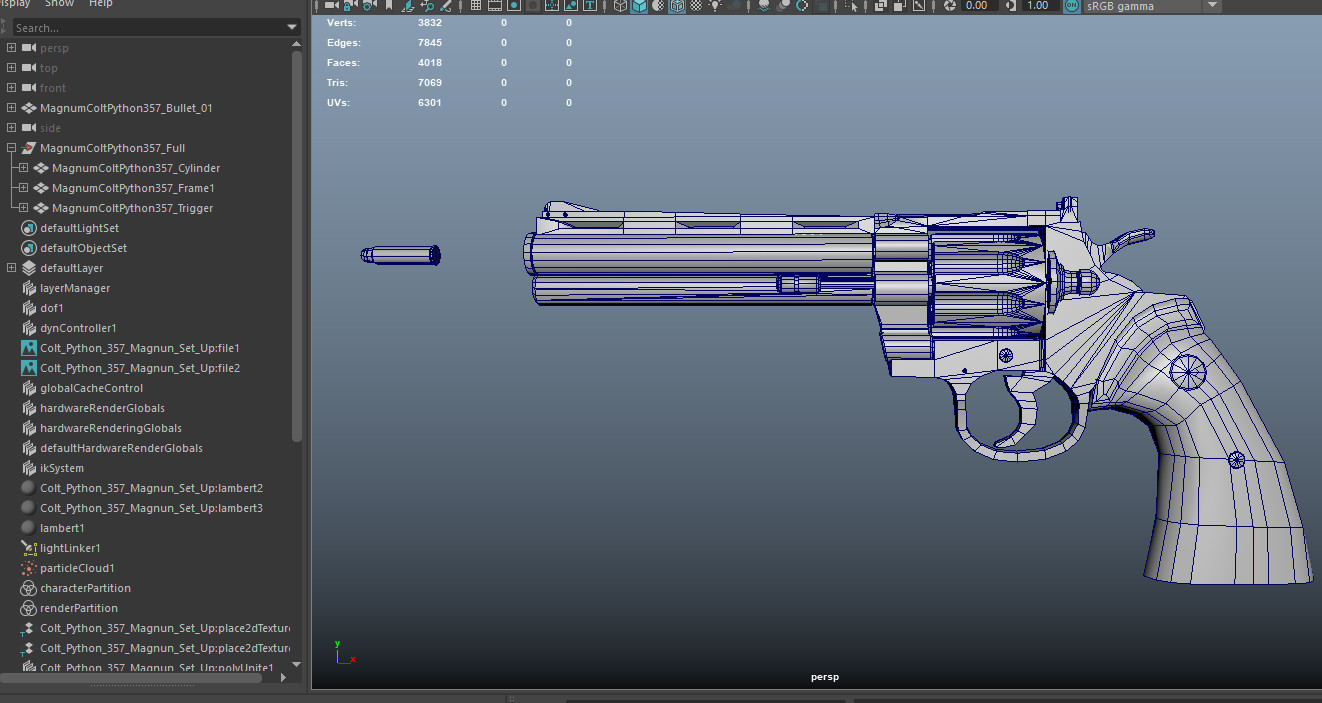Screen dimensions: 1322x703
Task: Set the exposure value field
Action: pos(976,6)
